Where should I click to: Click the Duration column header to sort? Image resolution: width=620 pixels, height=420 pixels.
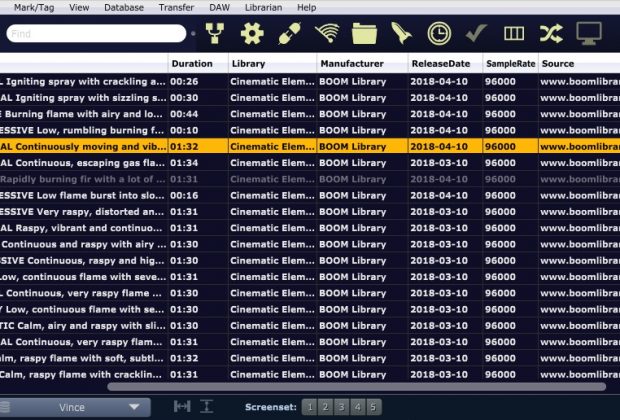click(x=191, y=64)
